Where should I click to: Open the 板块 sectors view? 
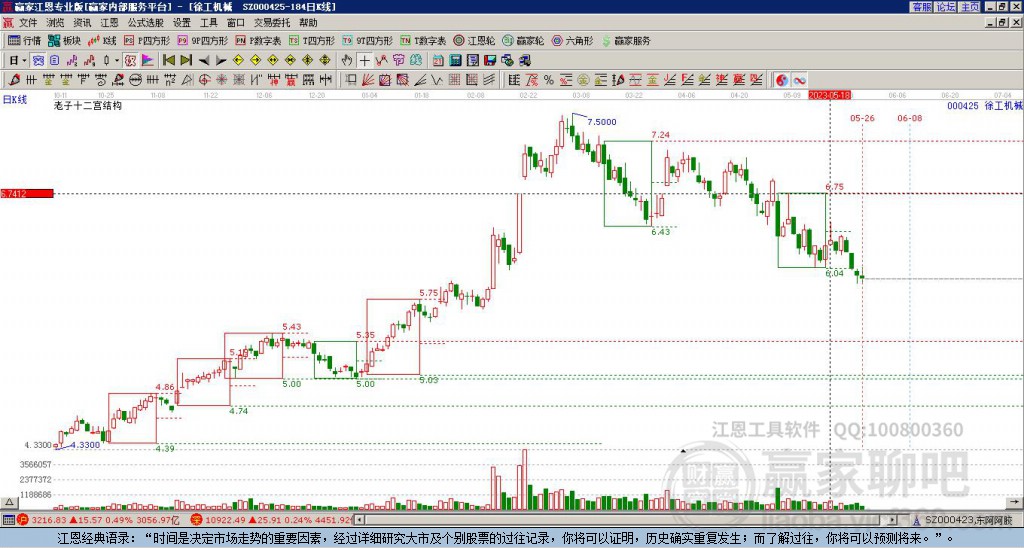(64, 40)
